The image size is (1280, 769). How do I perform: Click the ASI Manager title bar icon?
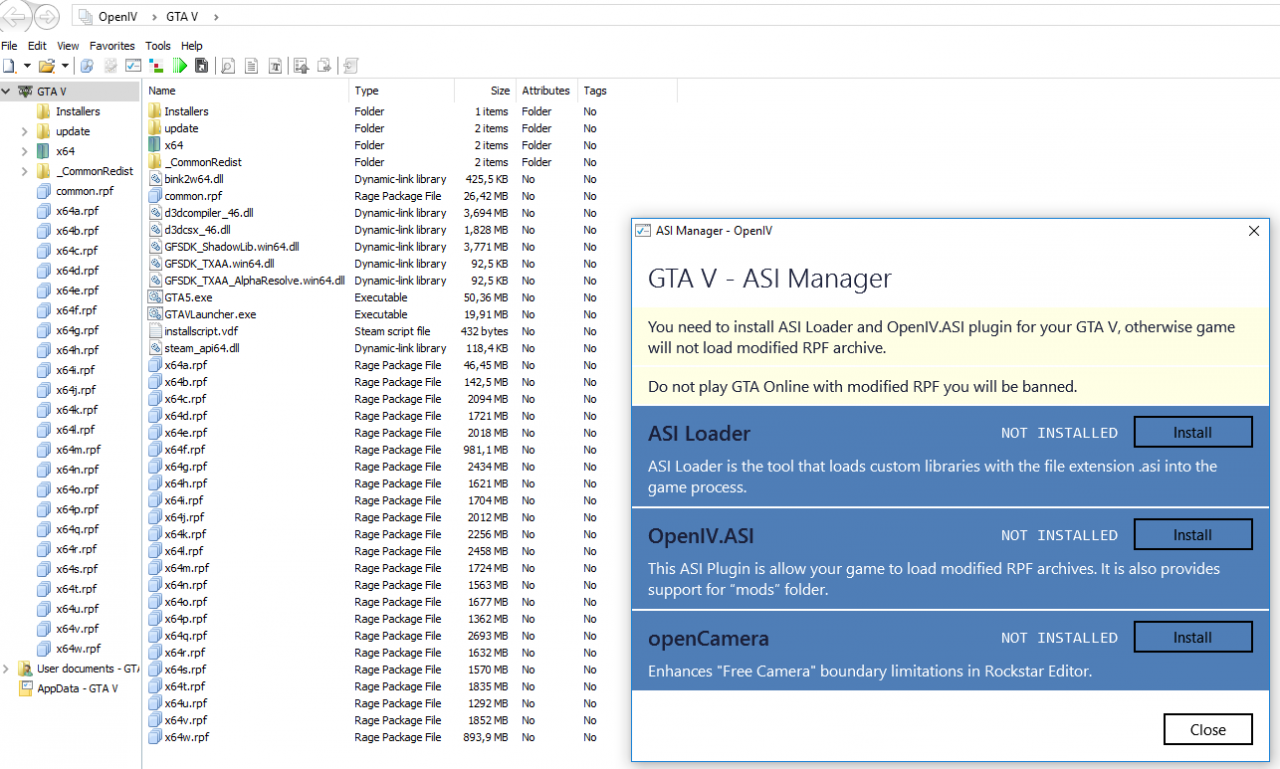click(644, 231)
